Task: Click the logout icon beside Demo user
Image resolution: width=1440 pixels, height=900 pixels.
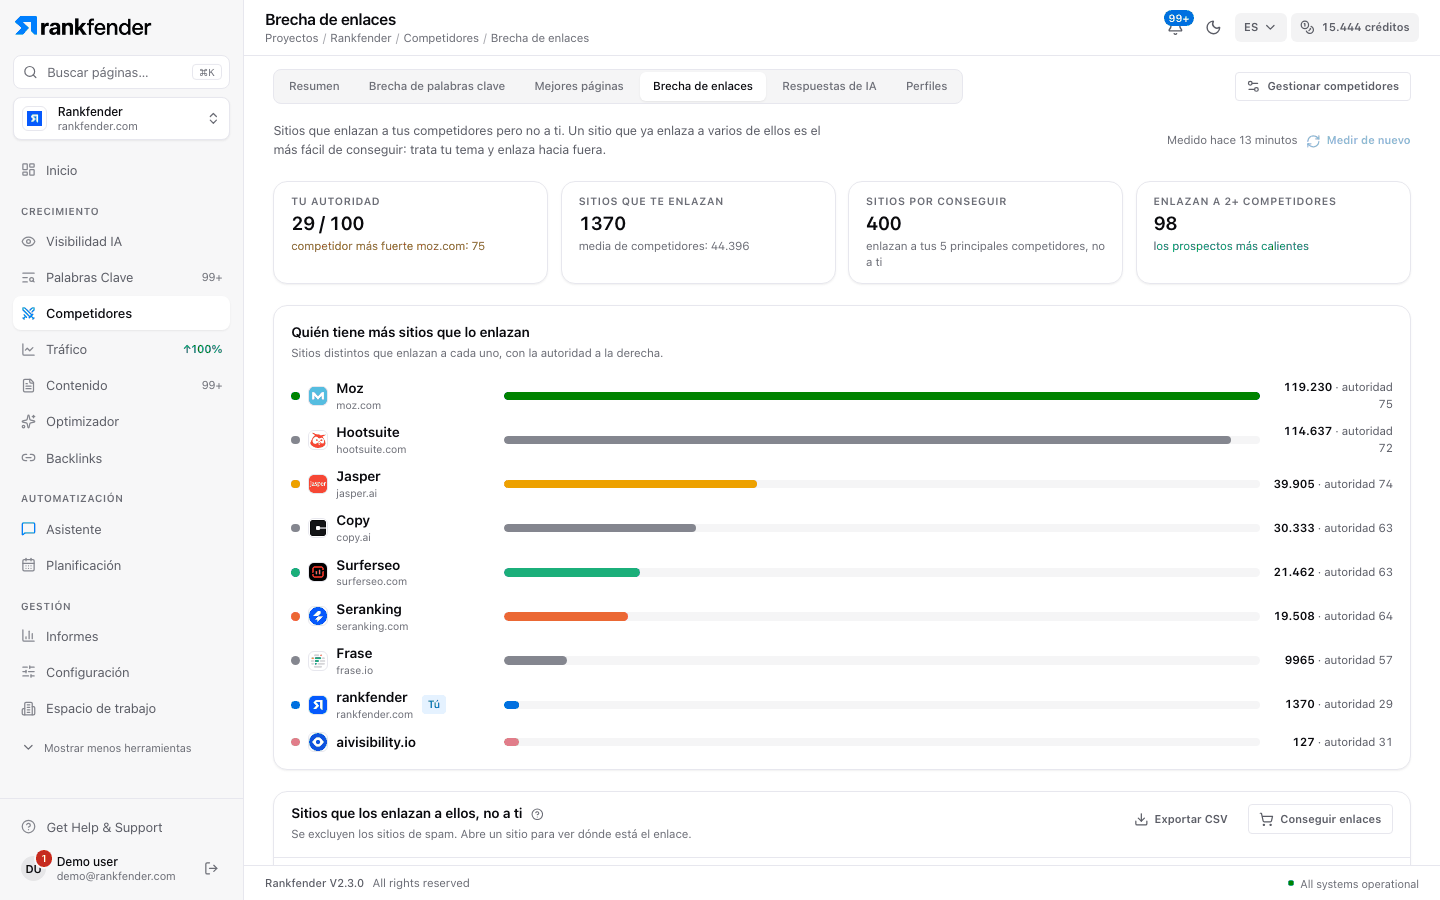Action: click(x=211, y=868)
